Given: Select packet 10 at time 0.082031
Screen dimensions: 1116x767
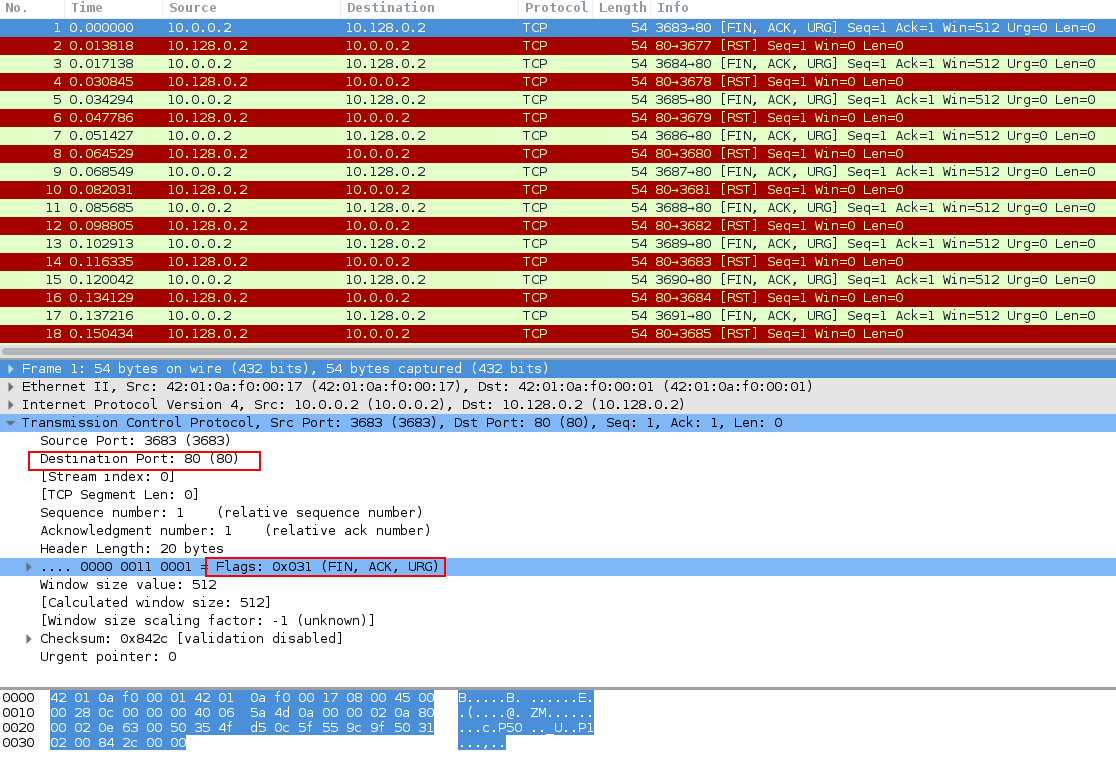Looking at the screenshot, I should (x=558, y=189).
